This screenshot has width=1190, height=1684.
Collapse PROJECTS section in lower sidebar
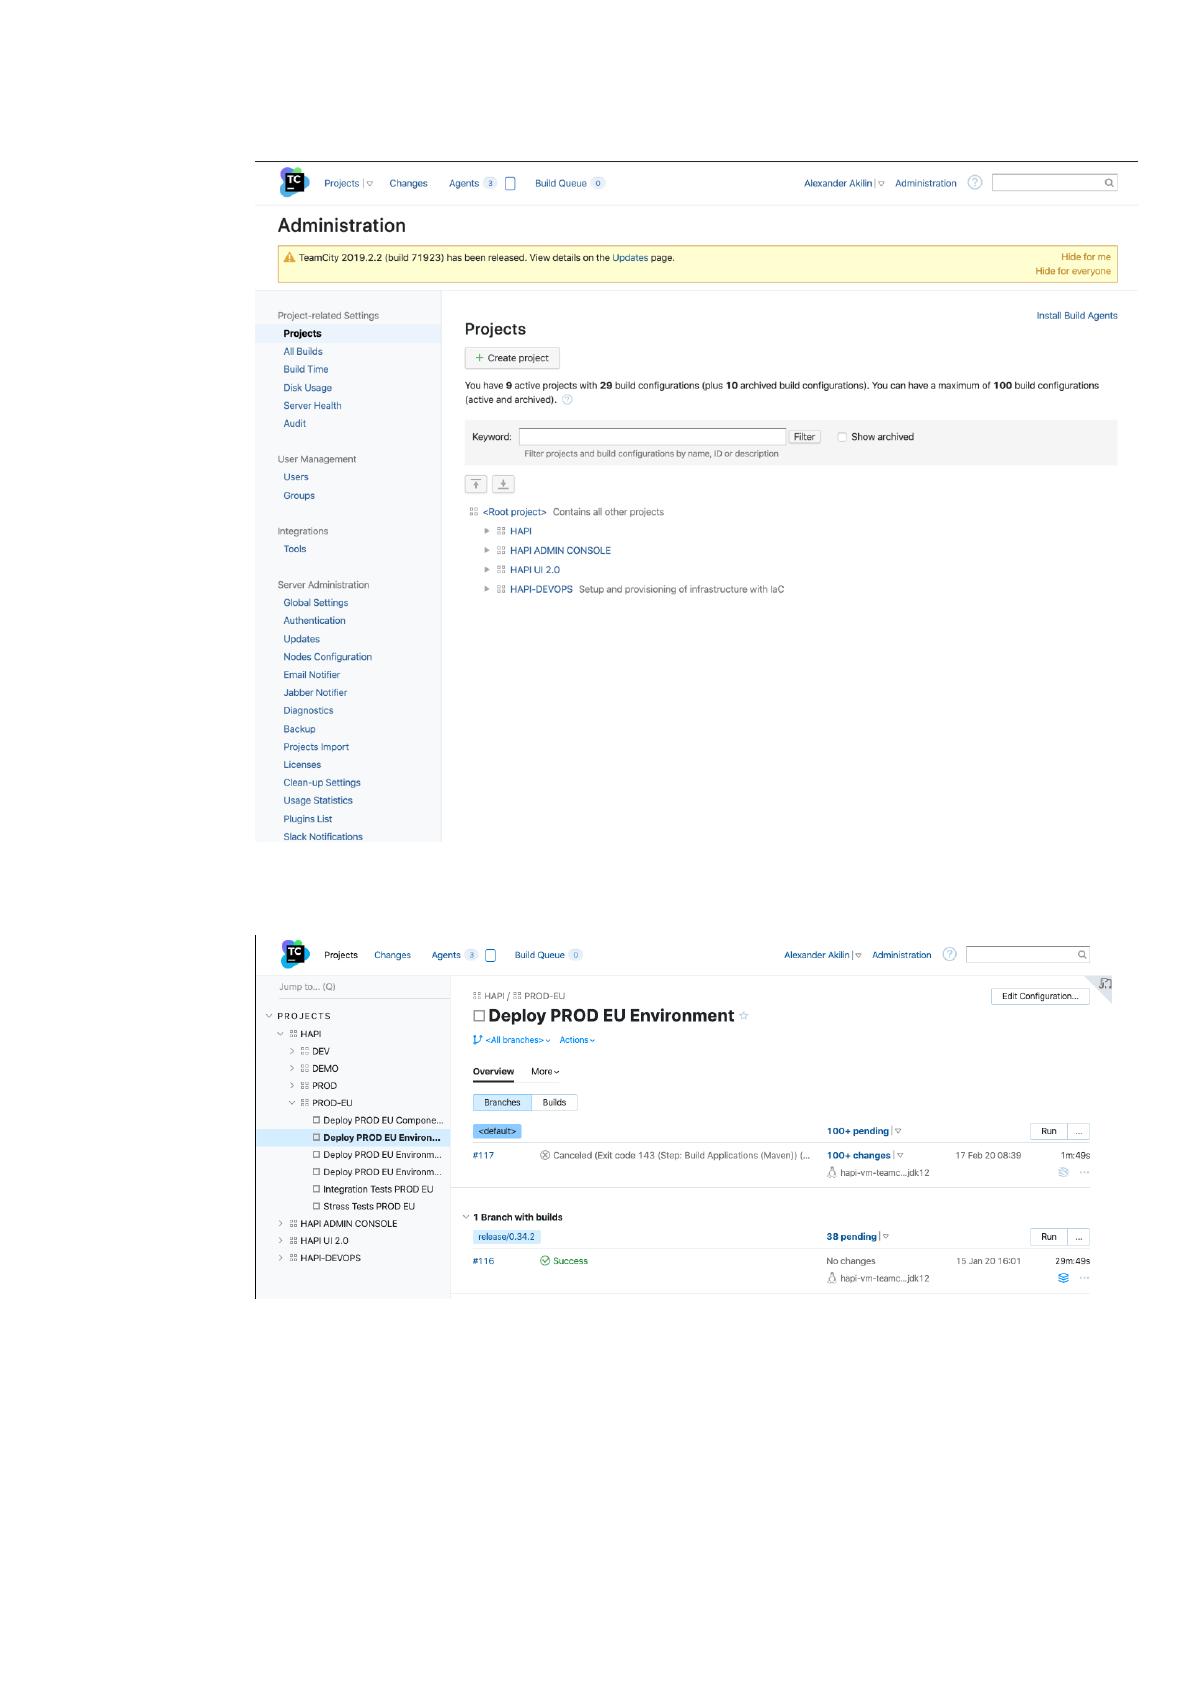click(269, 1016)
